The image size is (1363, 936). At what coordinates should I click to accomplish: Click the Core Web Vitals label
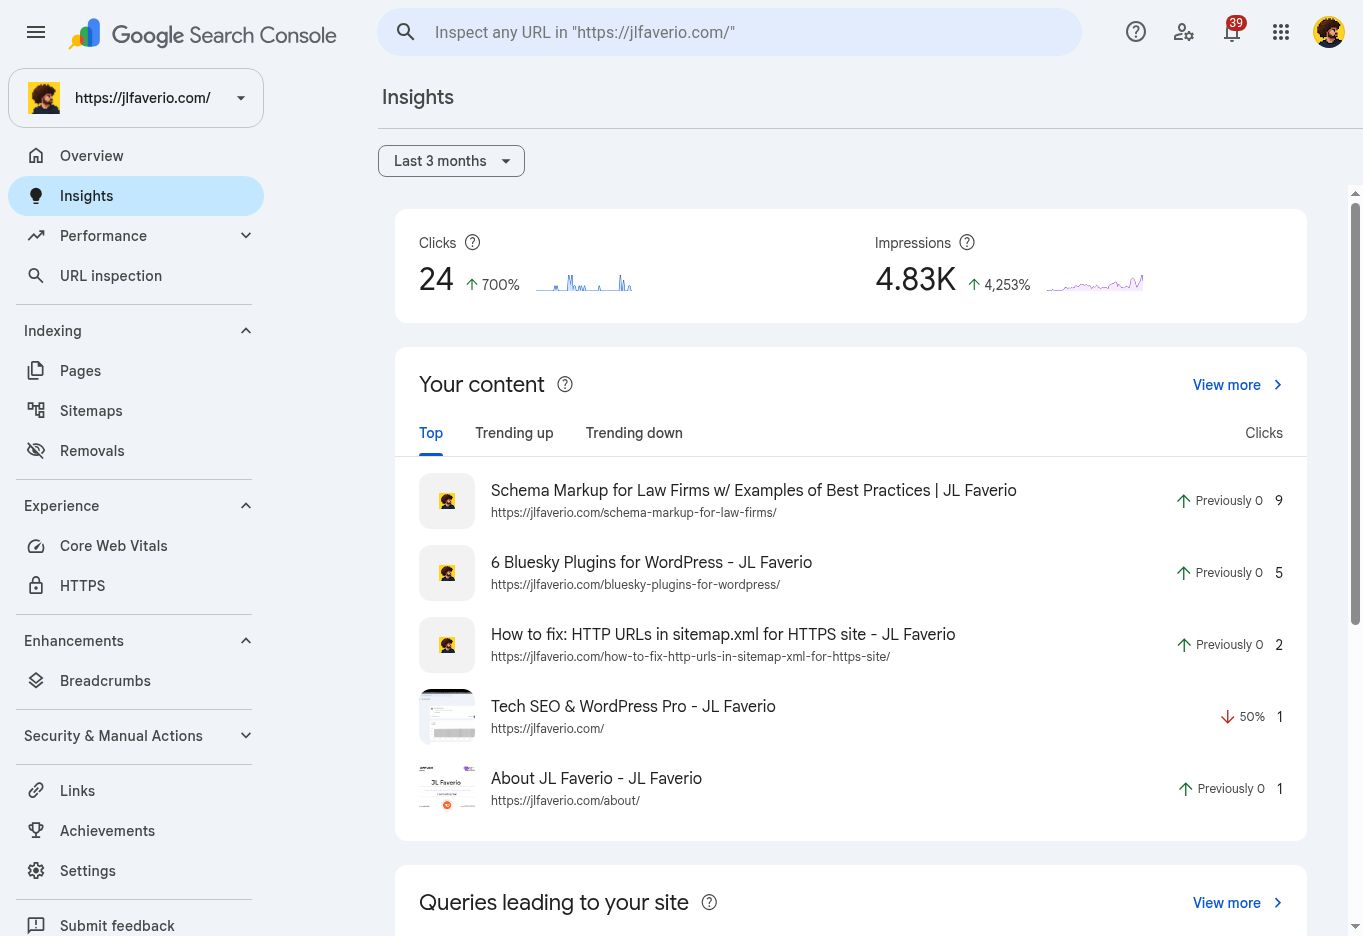(114, 546)
